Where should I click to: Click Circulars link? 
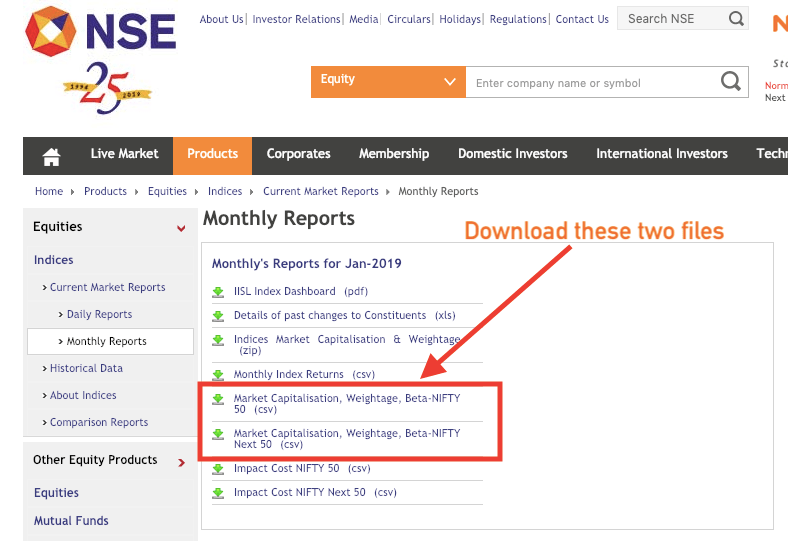pyautogui.click(x=409, y=19)
